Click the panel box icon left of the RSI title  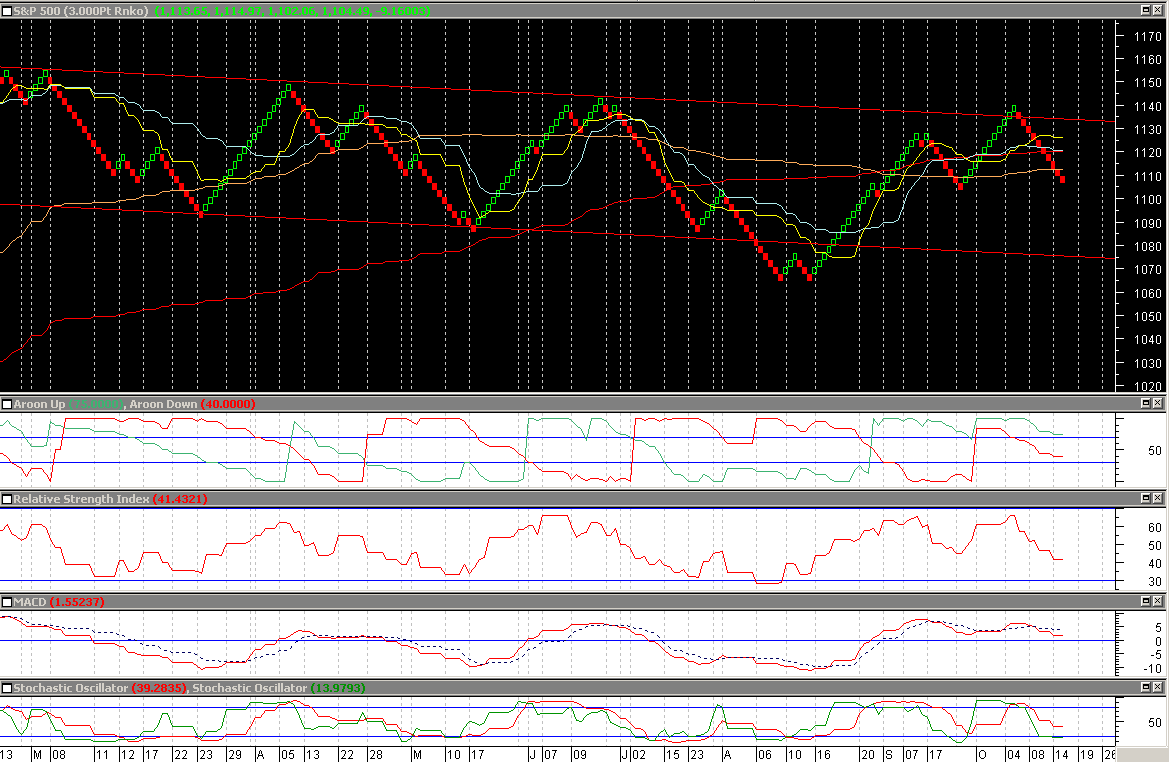(7, 498)
